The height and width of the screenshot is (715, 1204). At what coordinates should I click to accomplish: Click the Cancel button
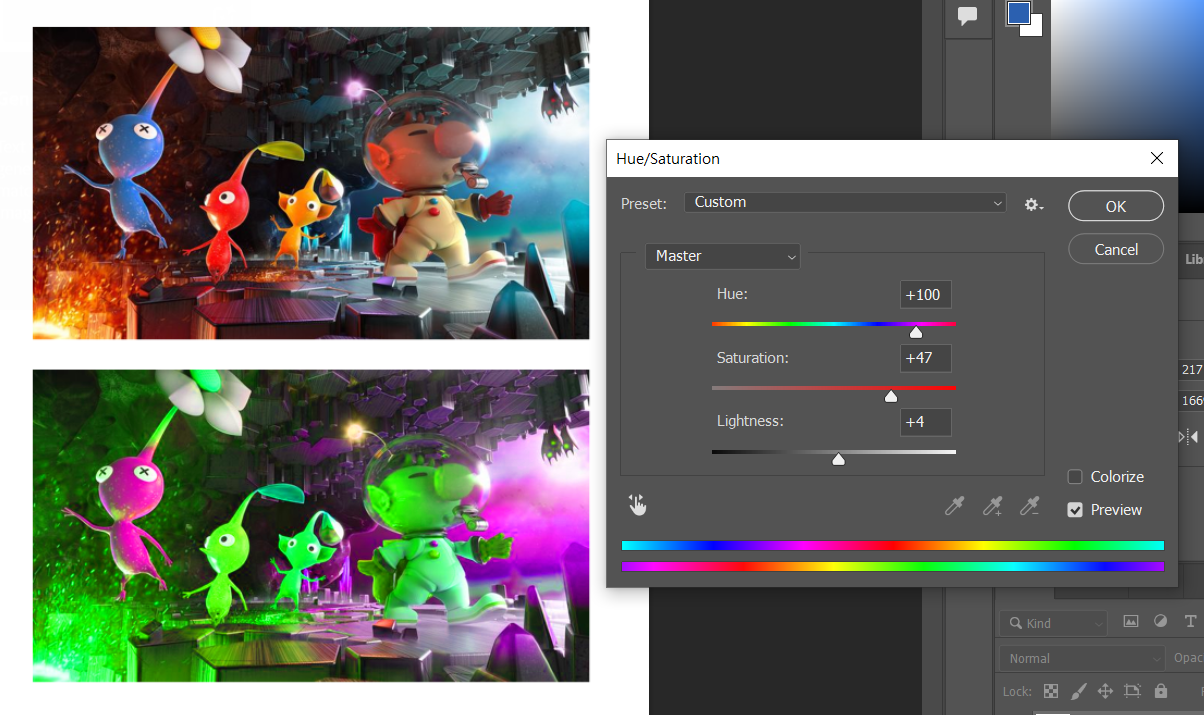coord(1116,249)
